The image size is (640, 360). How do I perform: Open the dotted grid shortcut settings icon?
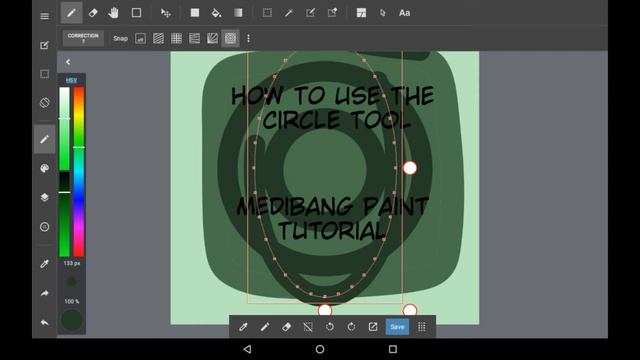point(422,327)
